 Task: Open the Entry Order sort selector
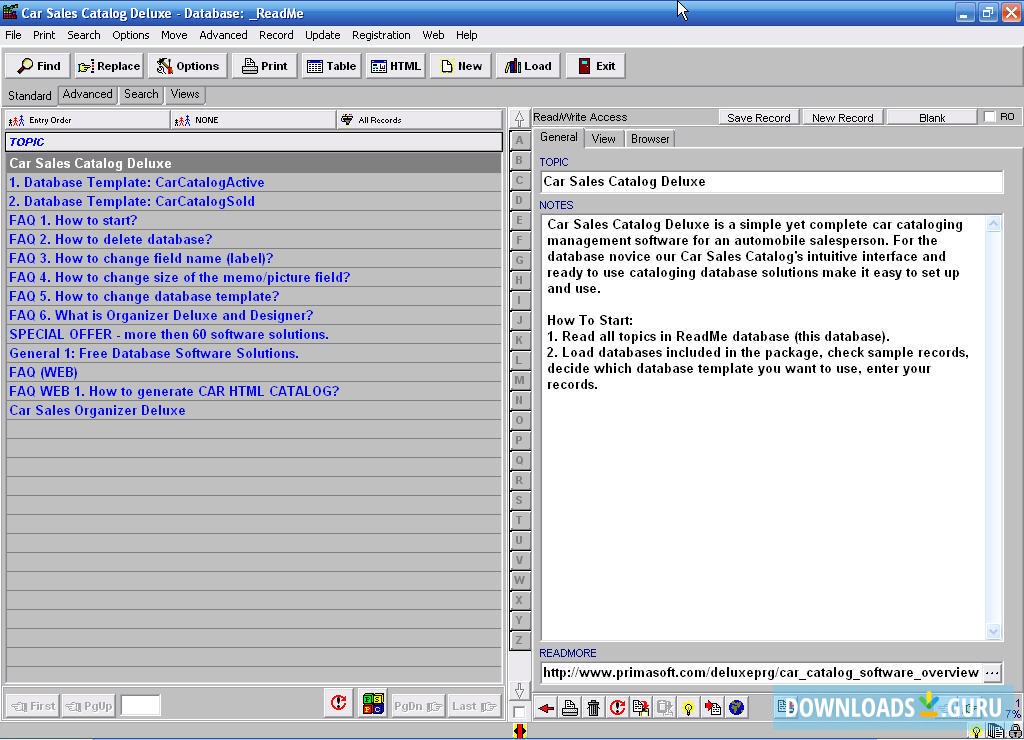click(x=88, y=120)
